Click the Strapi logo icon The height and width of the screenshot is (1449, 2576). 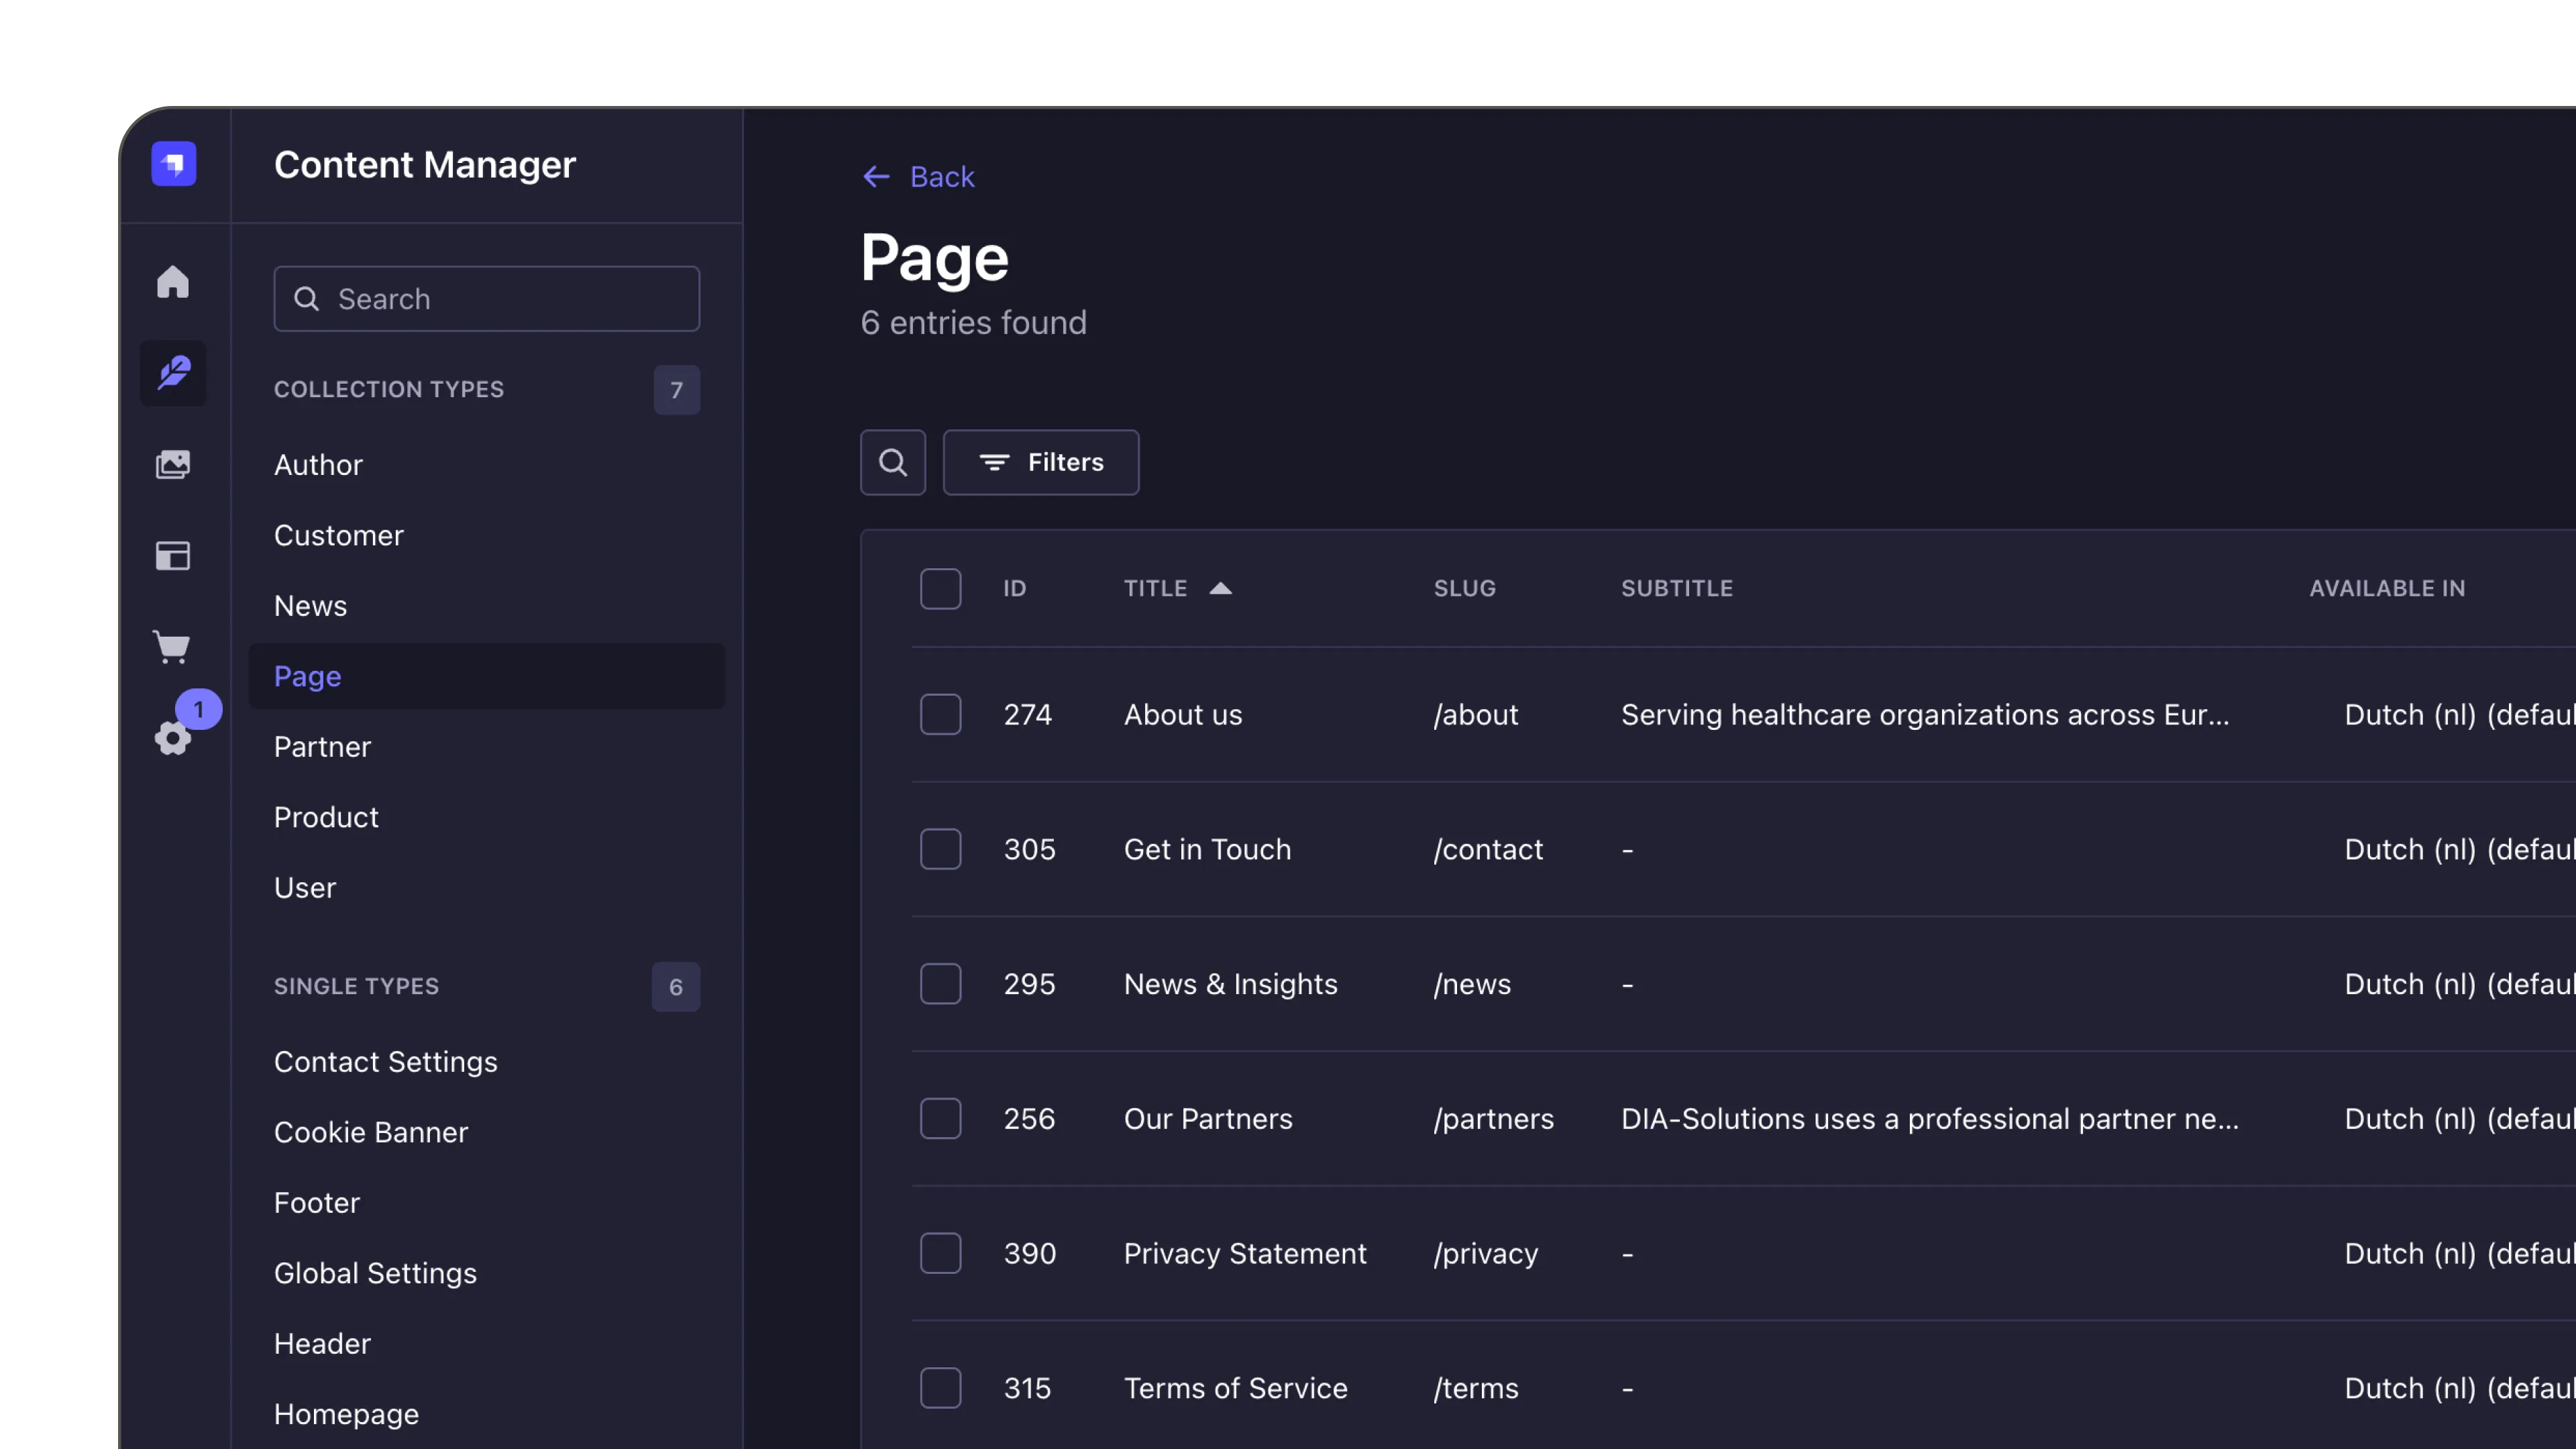tap(173, 164)
